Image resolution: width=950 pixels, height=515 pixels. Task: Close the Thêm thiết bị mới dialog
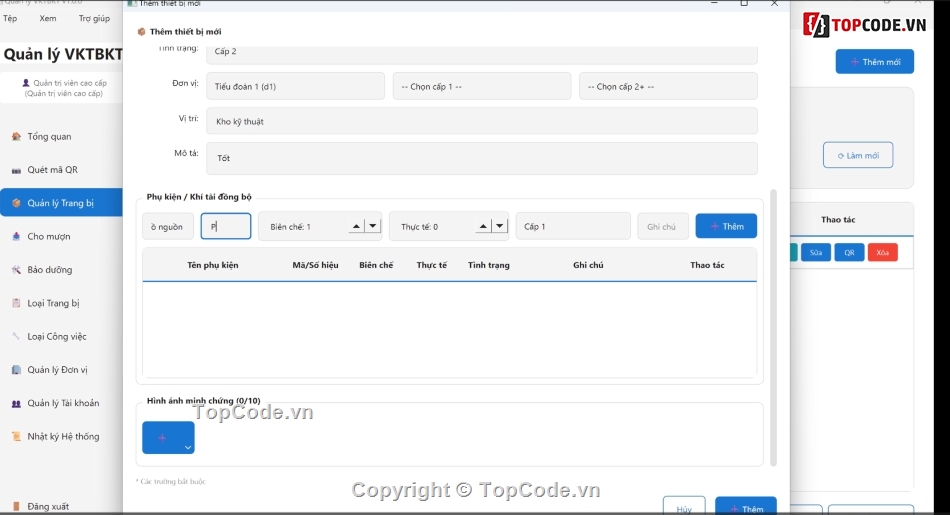[774, 4]
